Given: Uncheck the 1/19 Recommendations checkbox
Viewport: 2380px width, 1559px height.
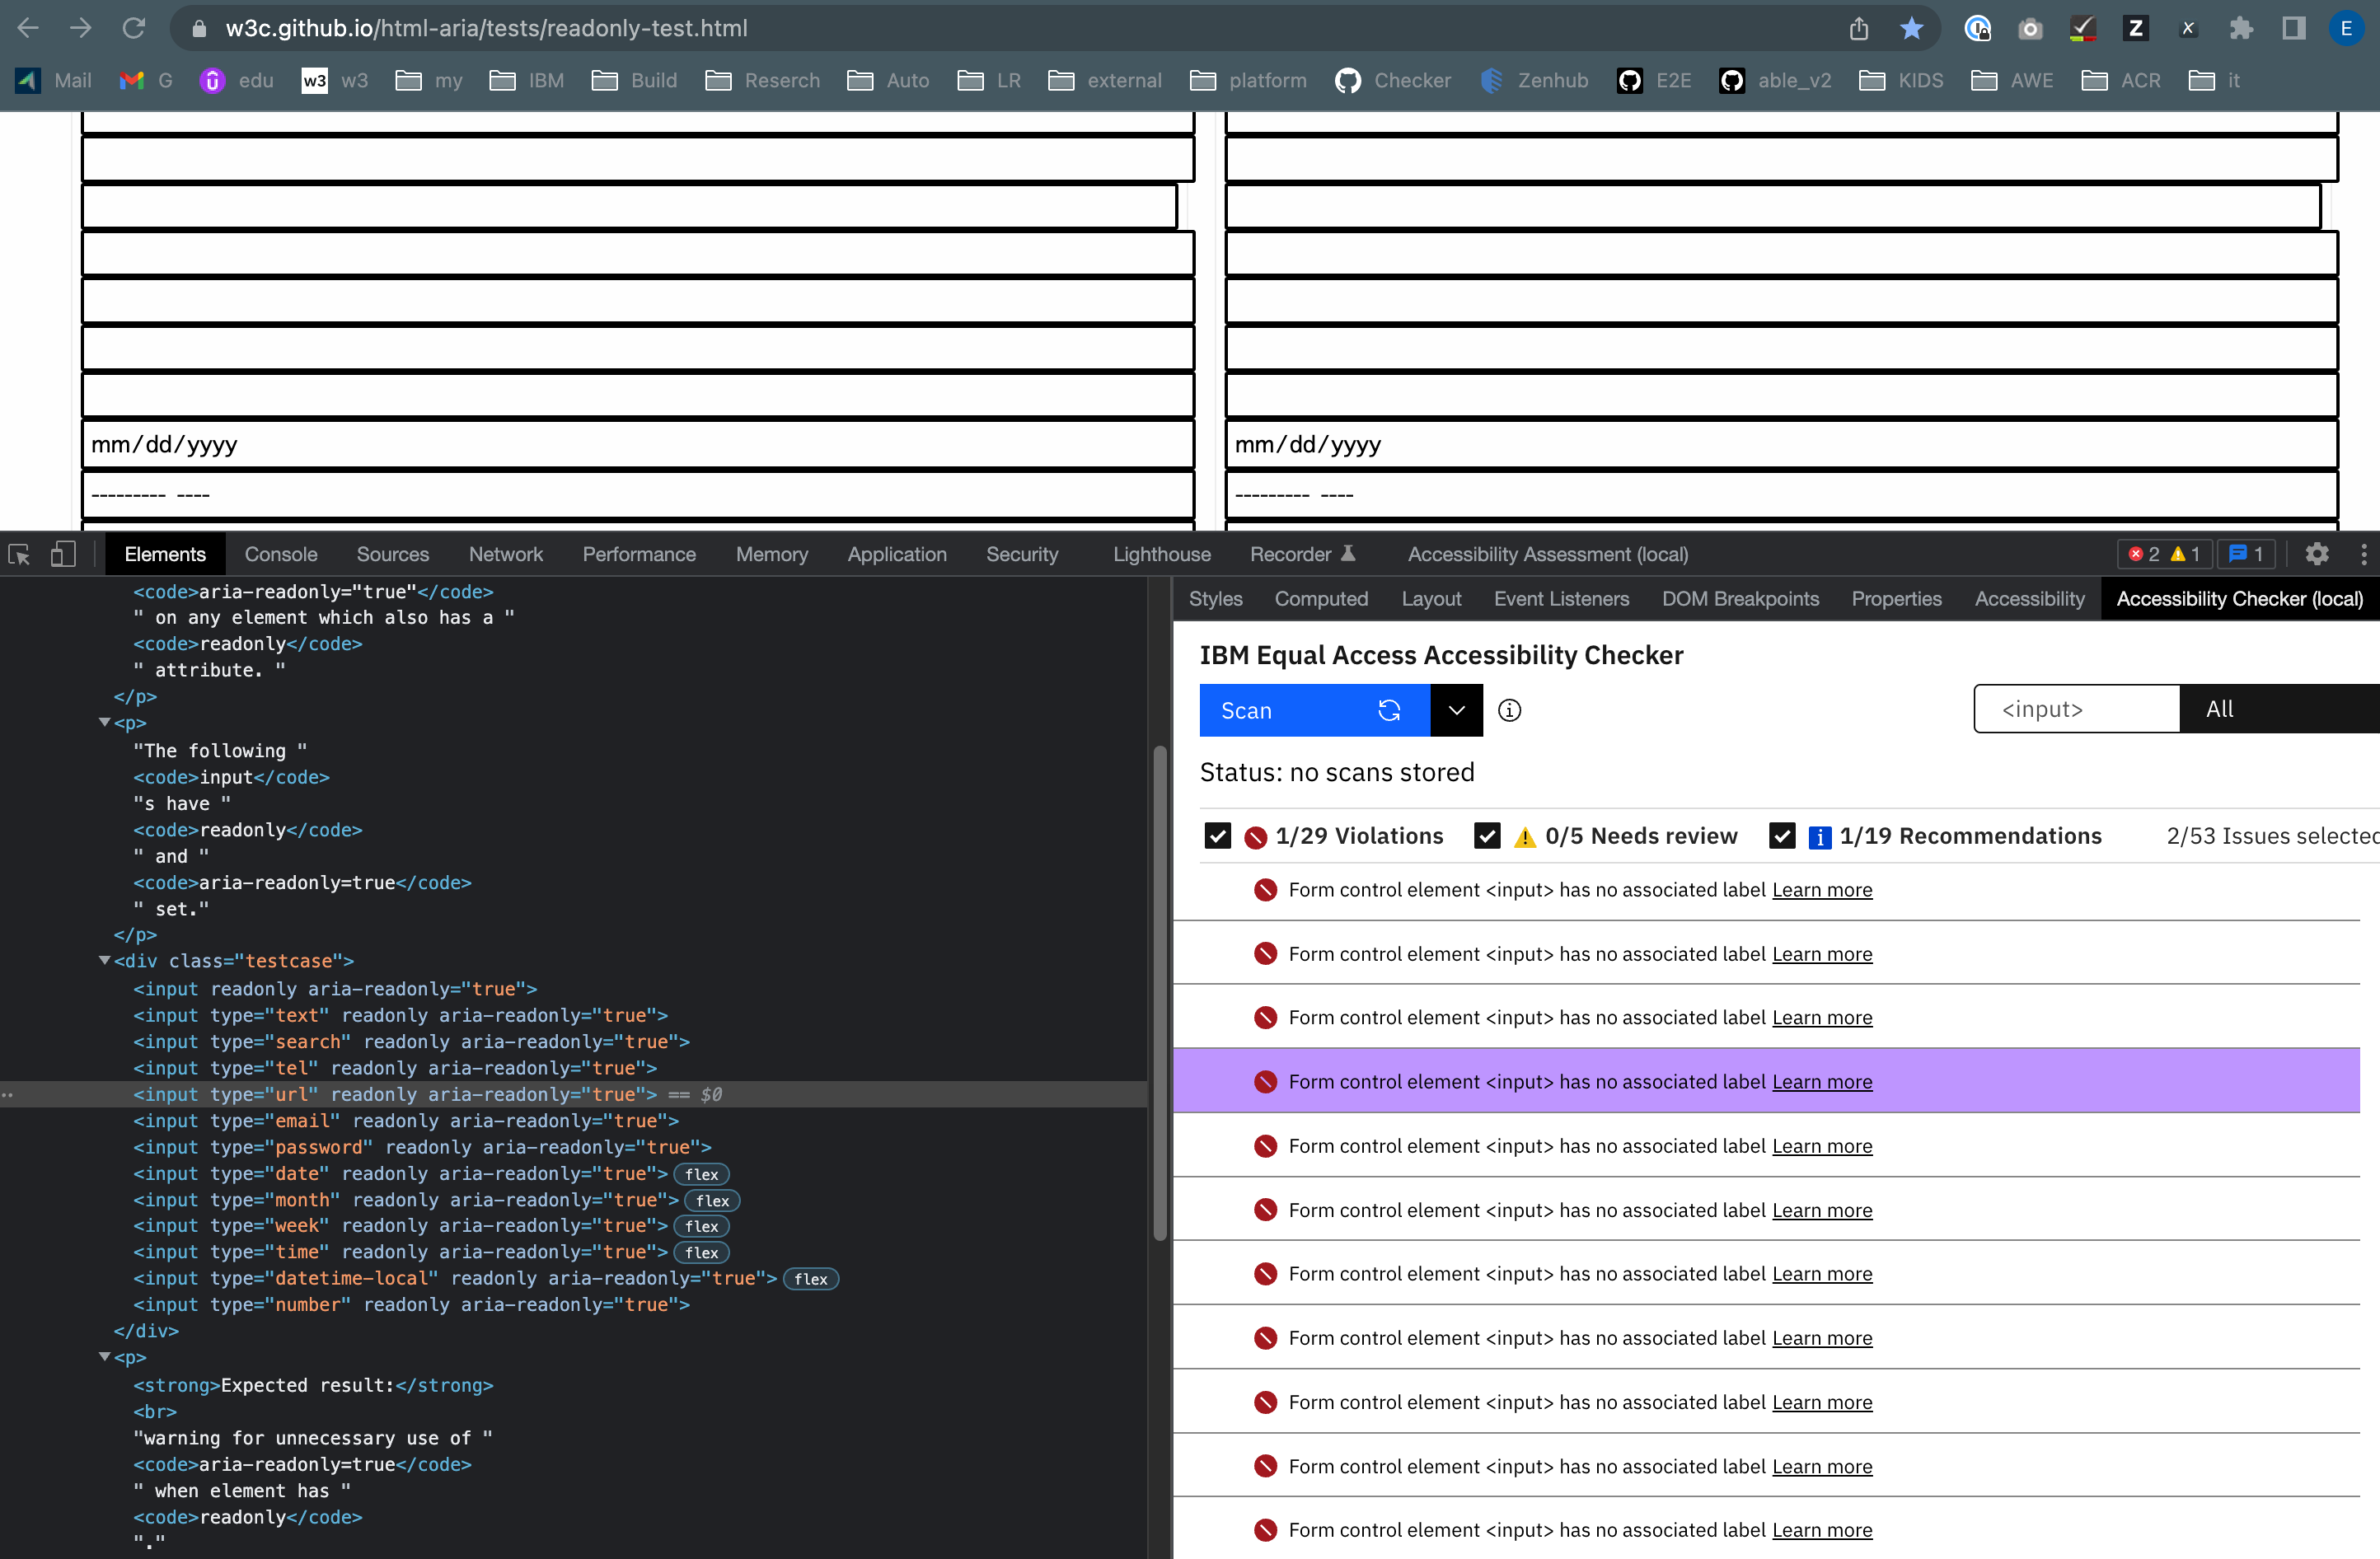Looking at the screenshot, I should [x=1782, y=836].
